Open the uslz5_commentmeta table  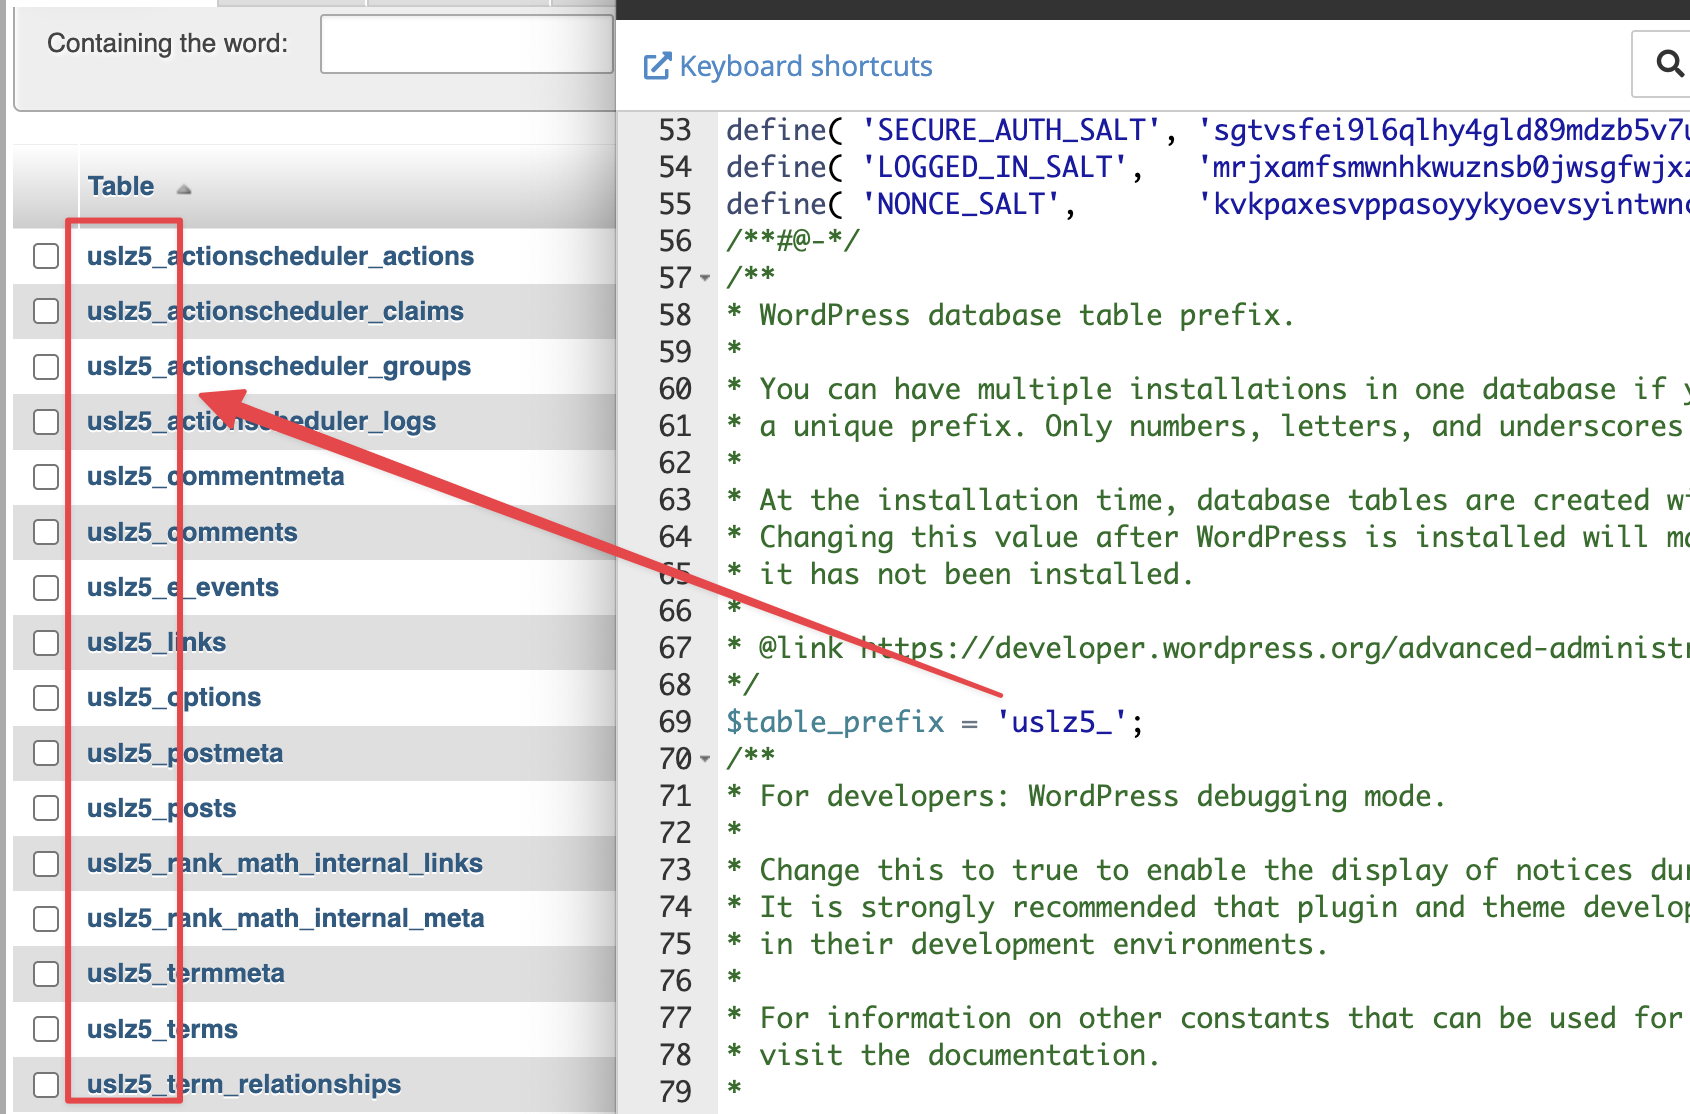pos(215,477)
